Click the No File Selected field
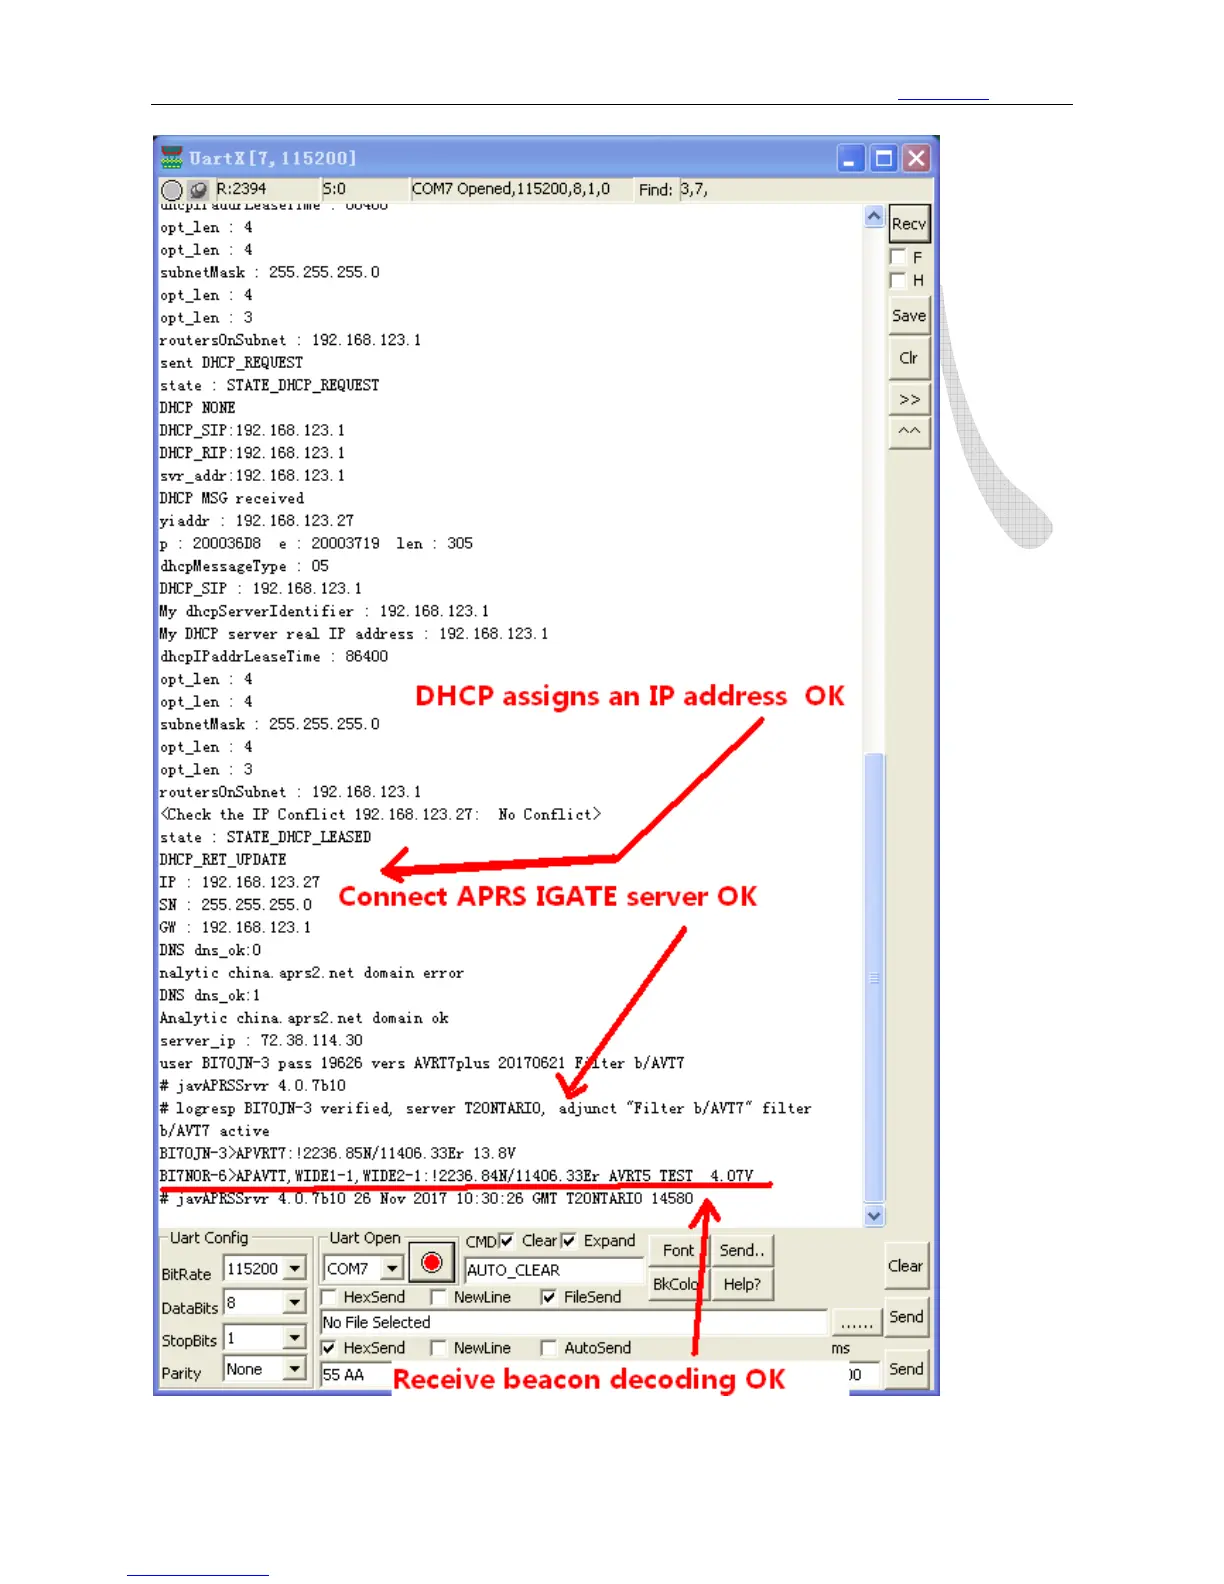This screenshot has width=1224, height=1584. pos(574,1322)
